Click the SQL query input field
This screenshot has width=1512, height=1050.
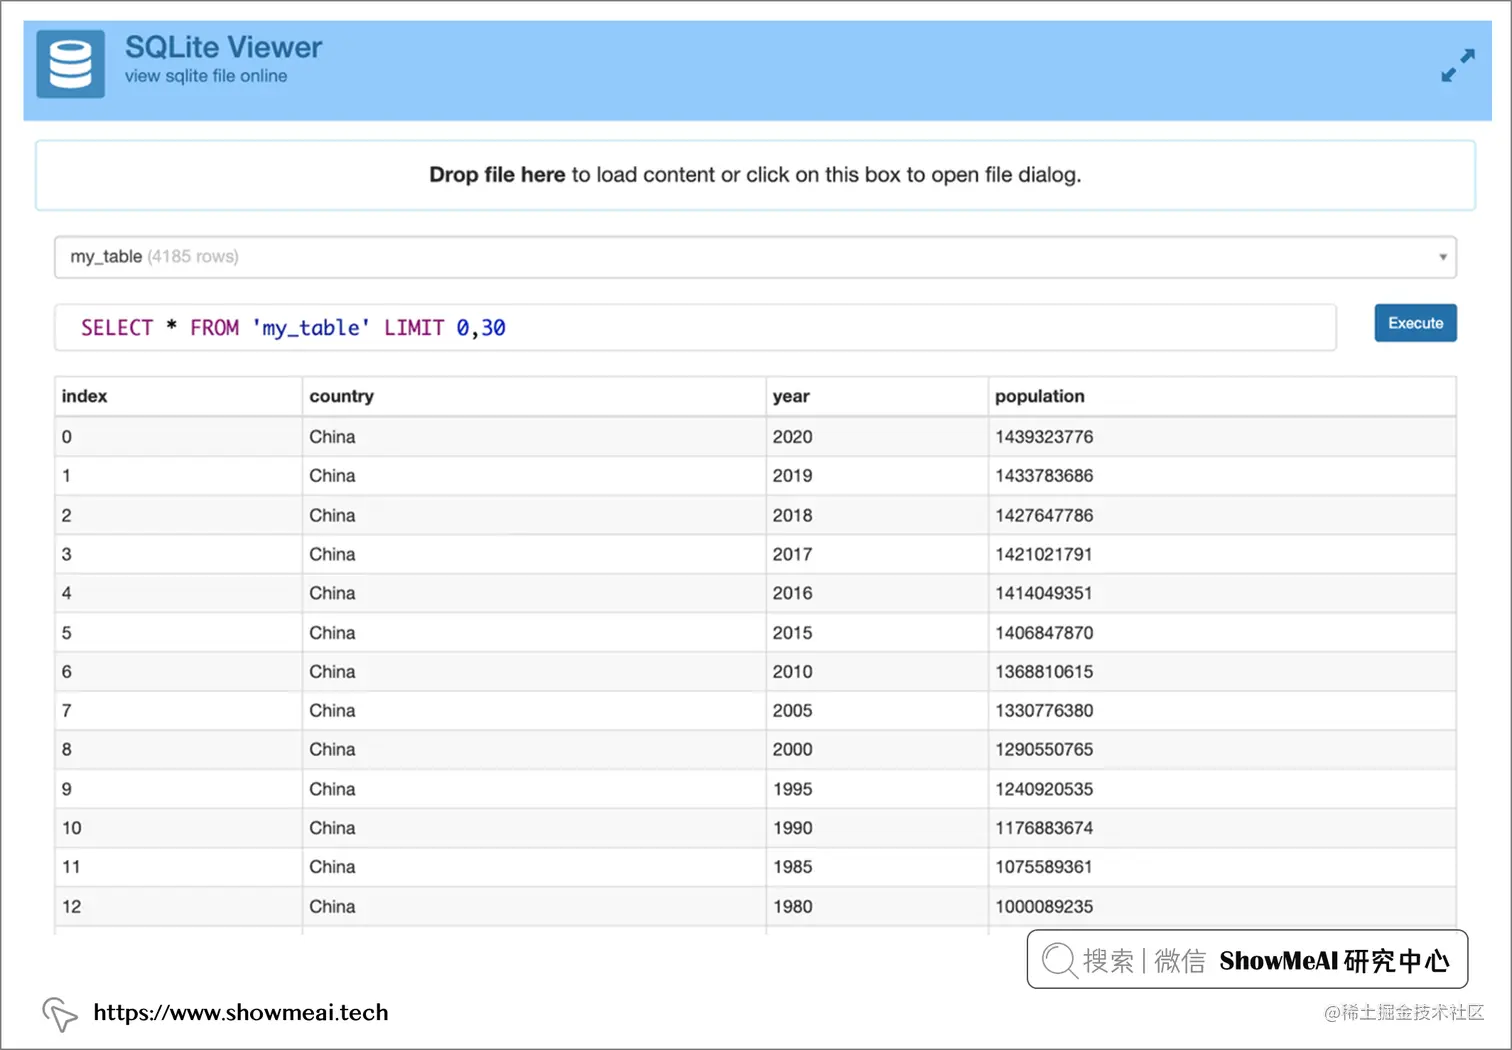pos(695,328)
